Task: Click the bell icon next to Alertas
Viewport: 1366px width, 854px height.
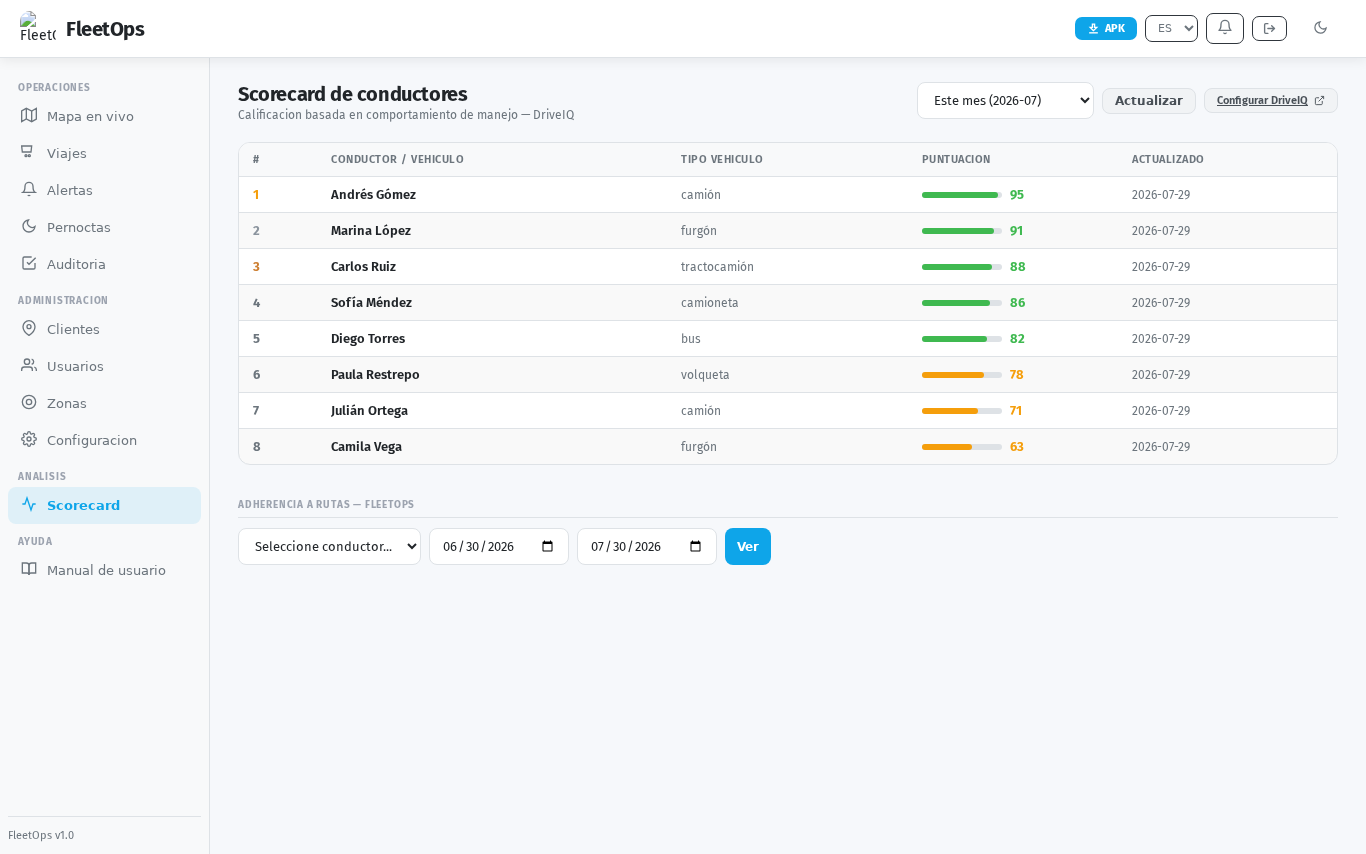Action: pos(29,189)
